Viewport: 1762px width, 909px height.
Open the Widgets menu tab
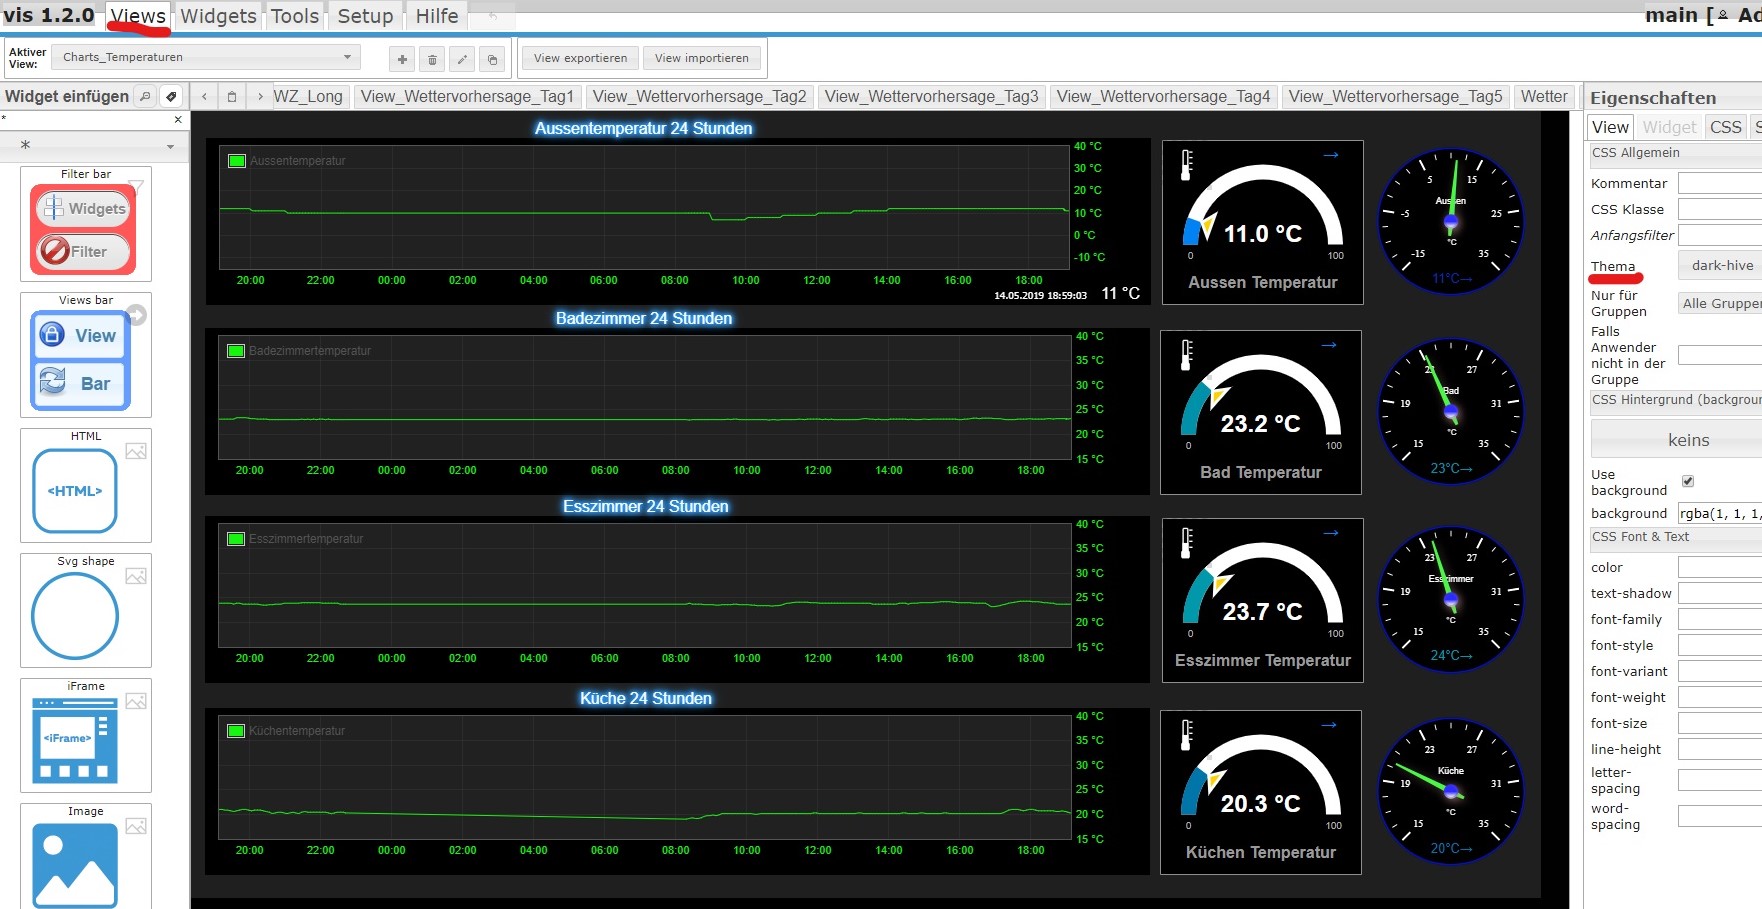pyautogui.click(x=218, y=16)
